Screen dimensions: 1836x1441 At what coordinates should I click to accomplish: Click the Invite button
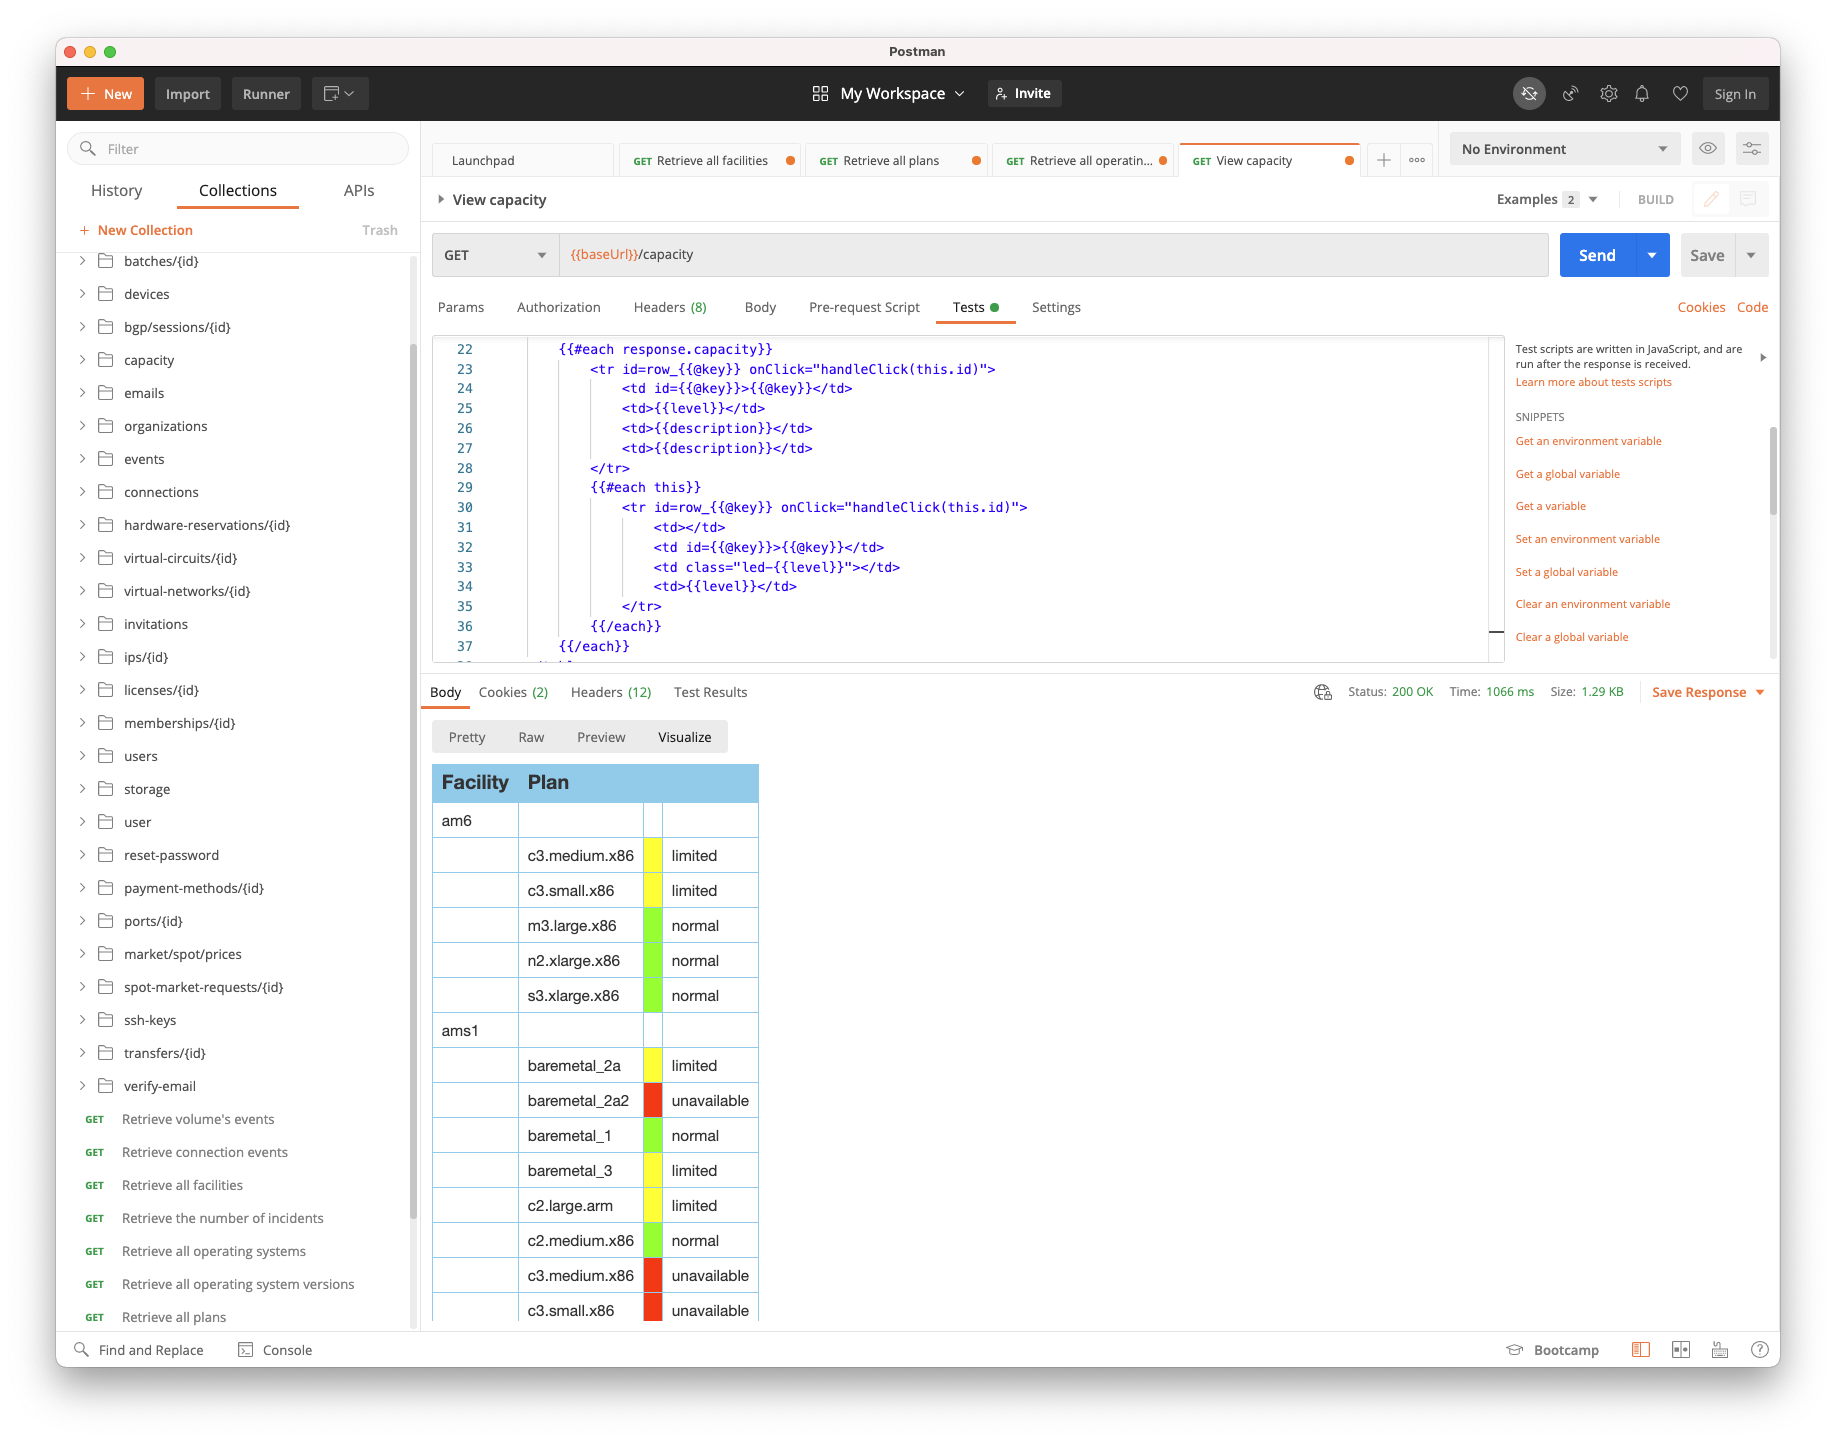pos(1024,93)
